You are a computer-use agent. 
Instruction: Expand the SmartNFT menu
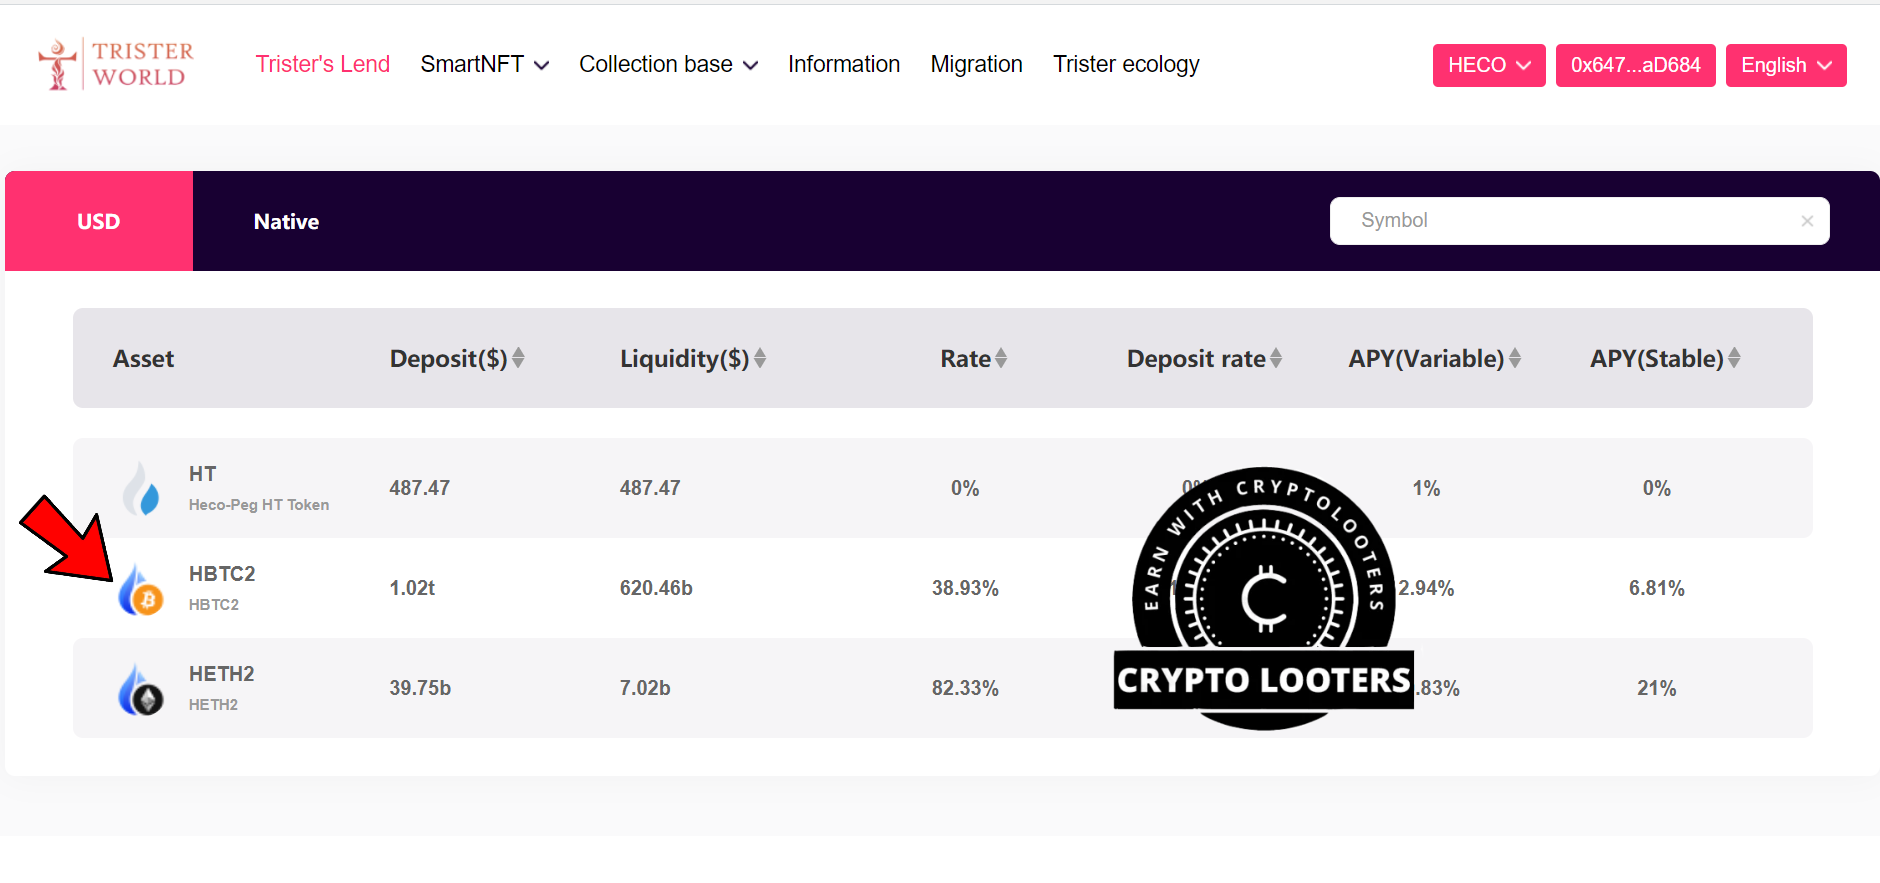point(485,65)
